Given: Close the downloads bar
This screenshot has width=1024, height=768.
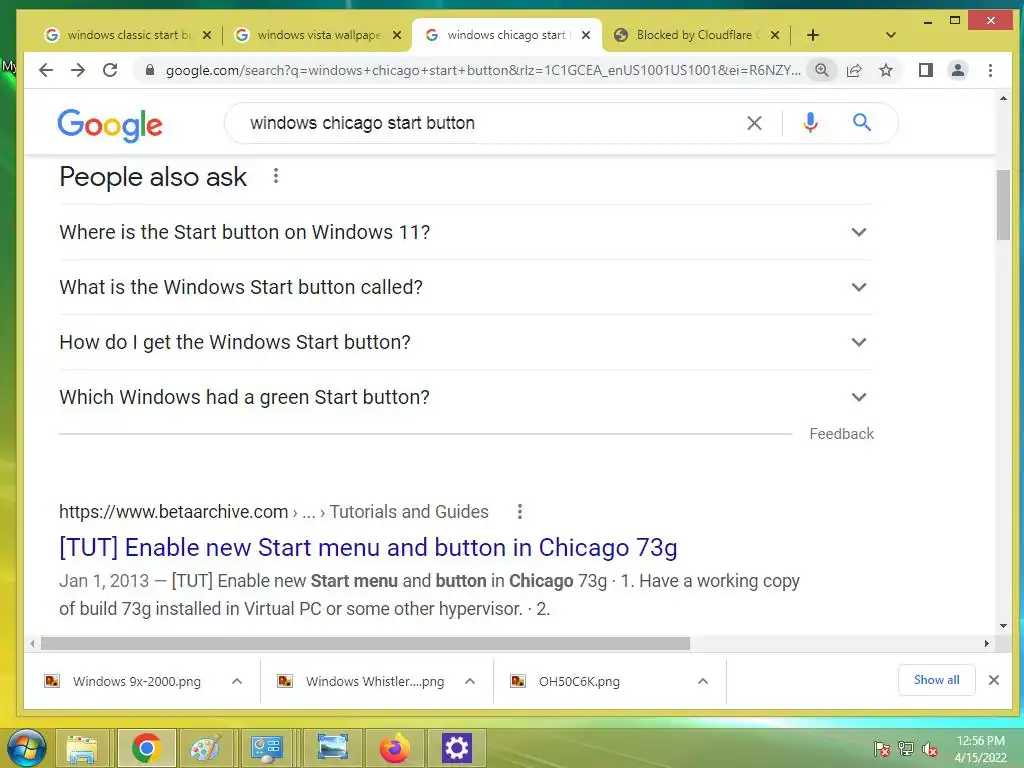Looking at the screenshot, I should tap(993, 680).
